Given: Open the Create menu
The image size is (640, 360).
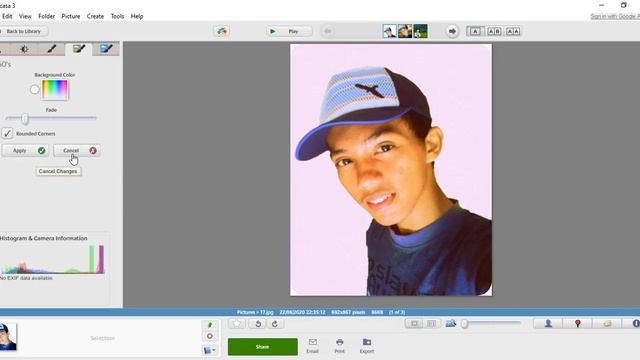Looking at the screenshot, I should 95,16.
